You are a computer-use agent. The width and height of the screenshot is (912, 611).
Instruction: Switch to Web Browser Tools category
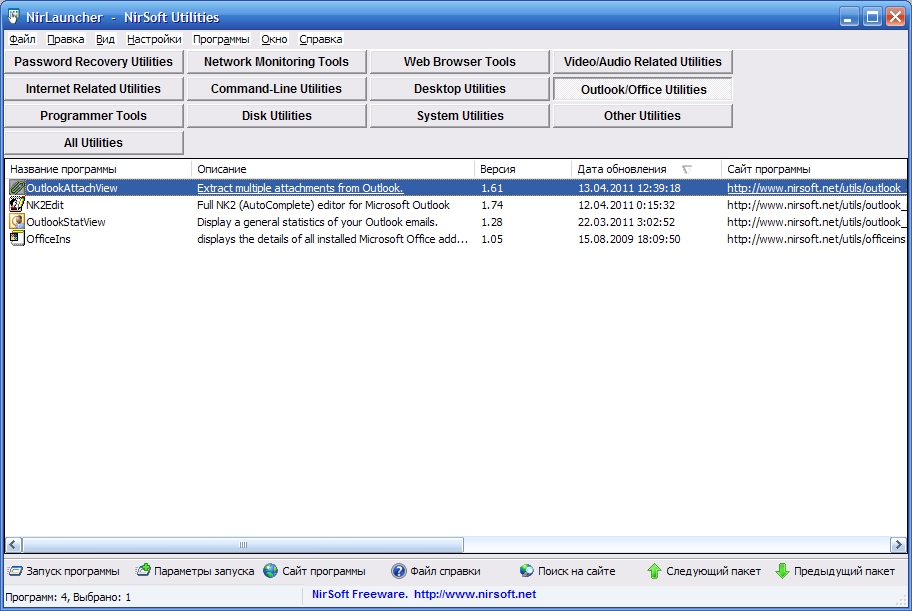[459, 62]
